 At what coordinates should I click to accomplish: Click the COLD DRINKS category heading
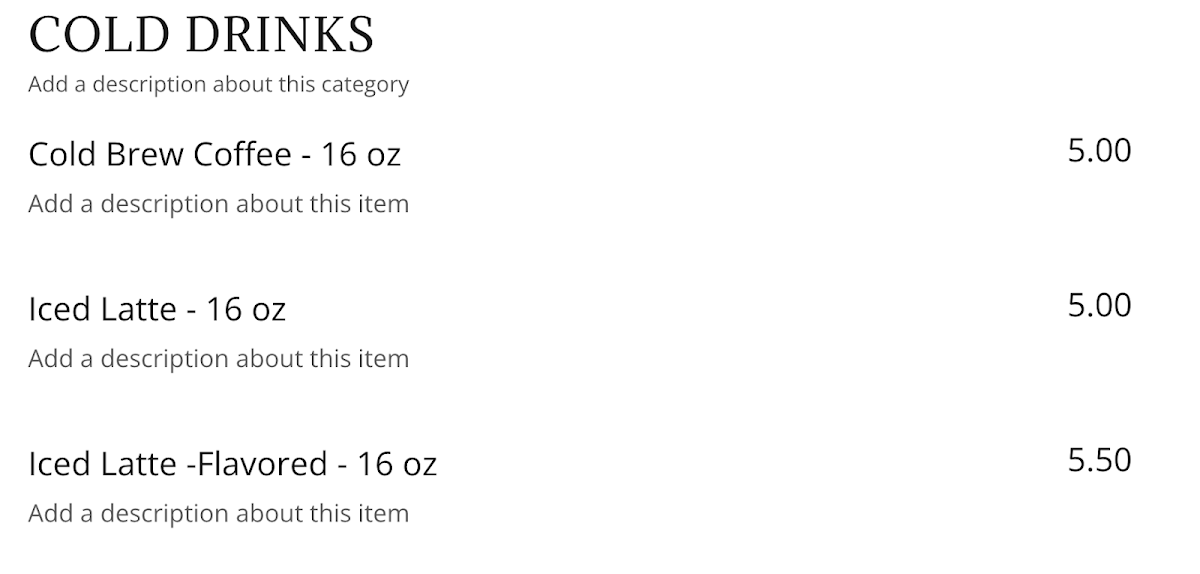pos(201,35)
